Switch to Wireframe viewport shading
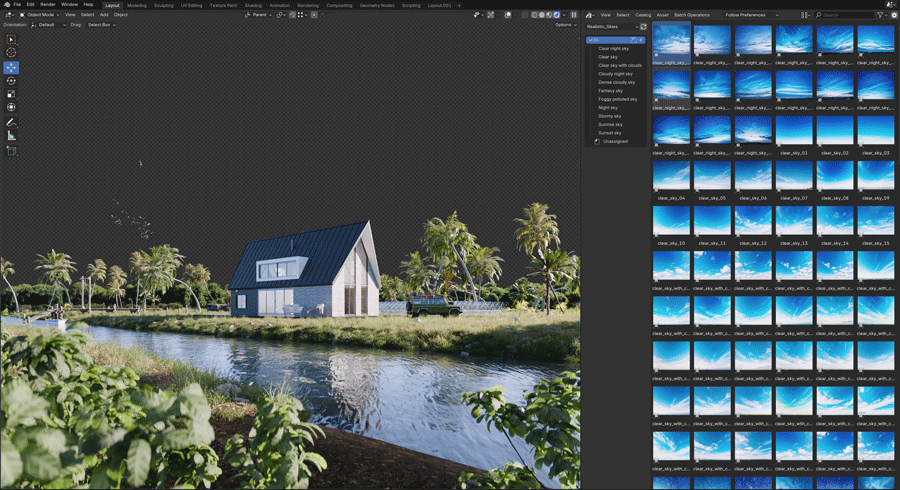Image resolution: width=900 pixels, height=490 pixels. [534, 15]
